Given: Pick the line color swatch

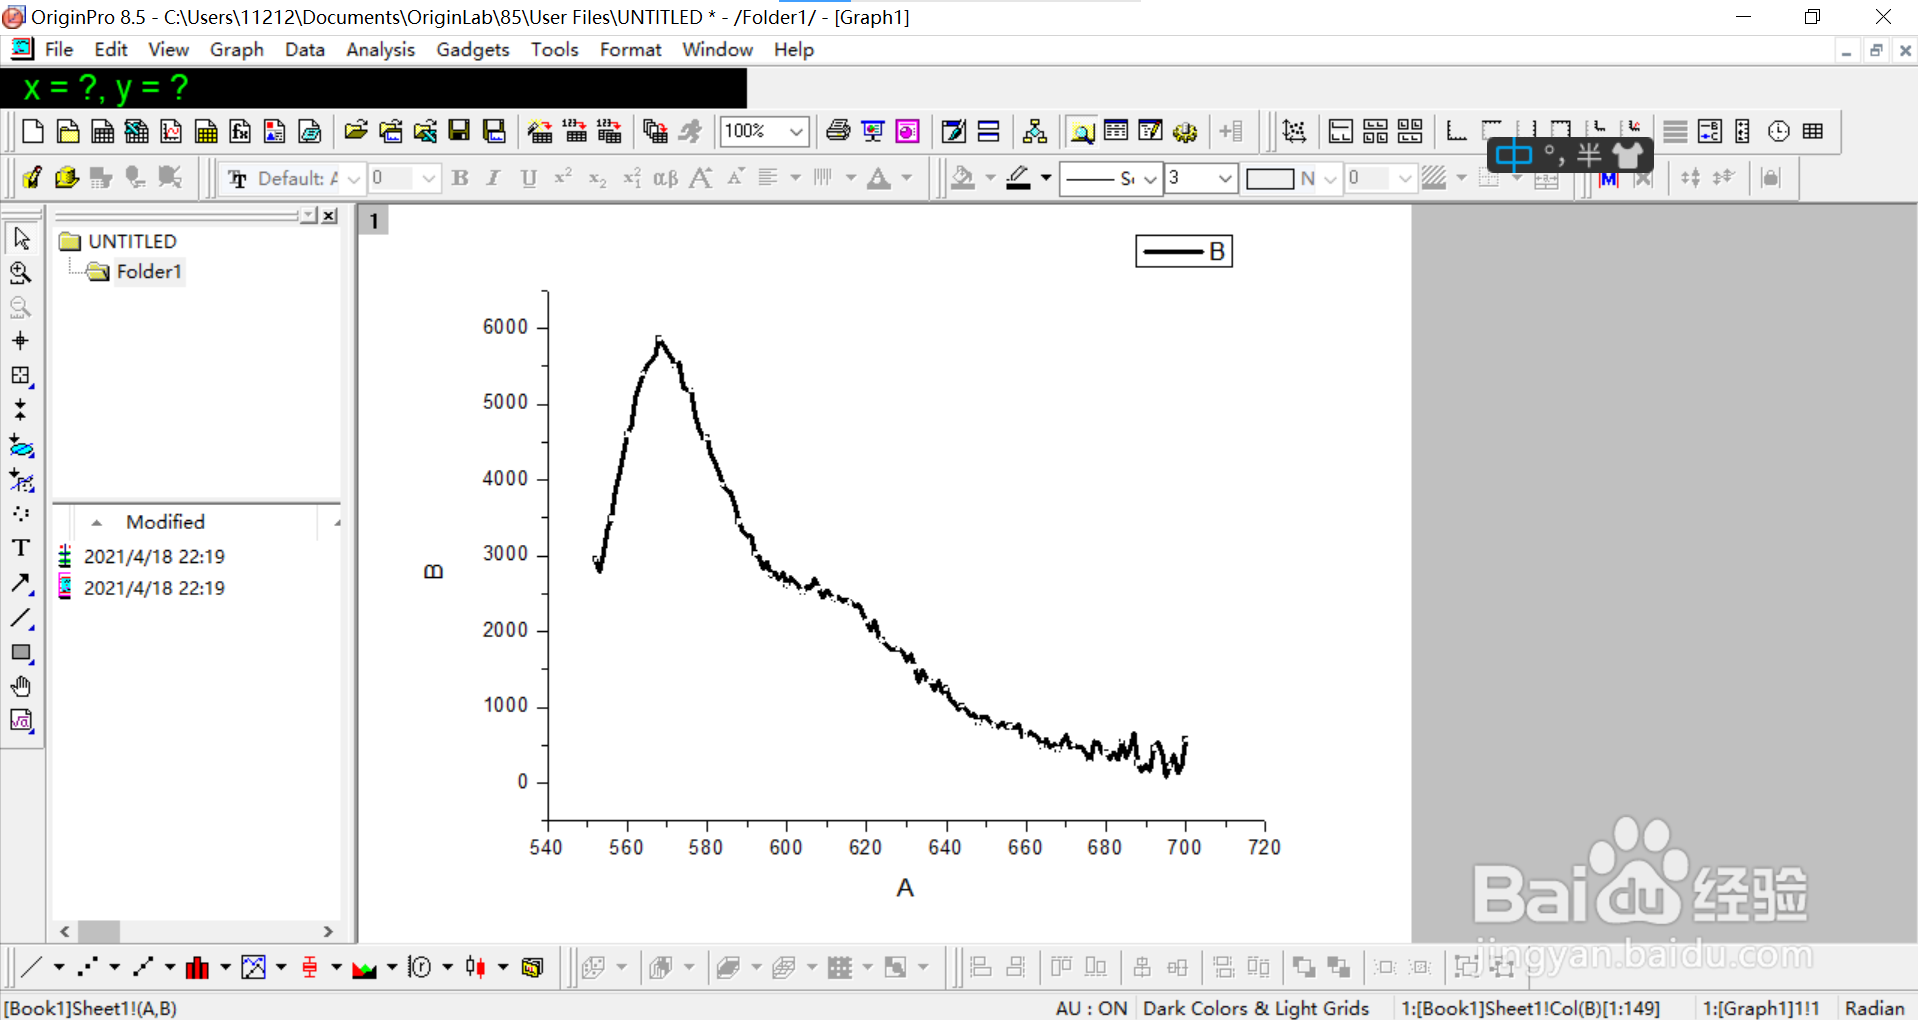Looking at the screenshot, I should tap(1018, 178).
